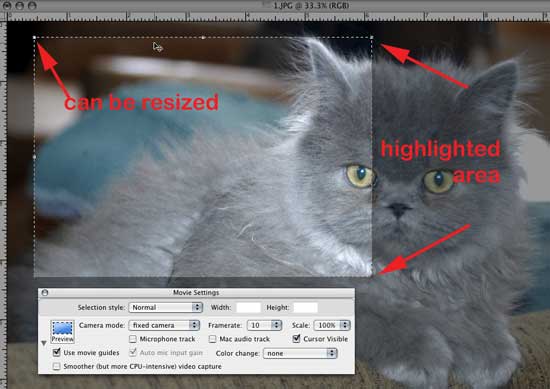Click the top-right selection resize handle
The image size is (550, 389).
(x=372, y=37)
